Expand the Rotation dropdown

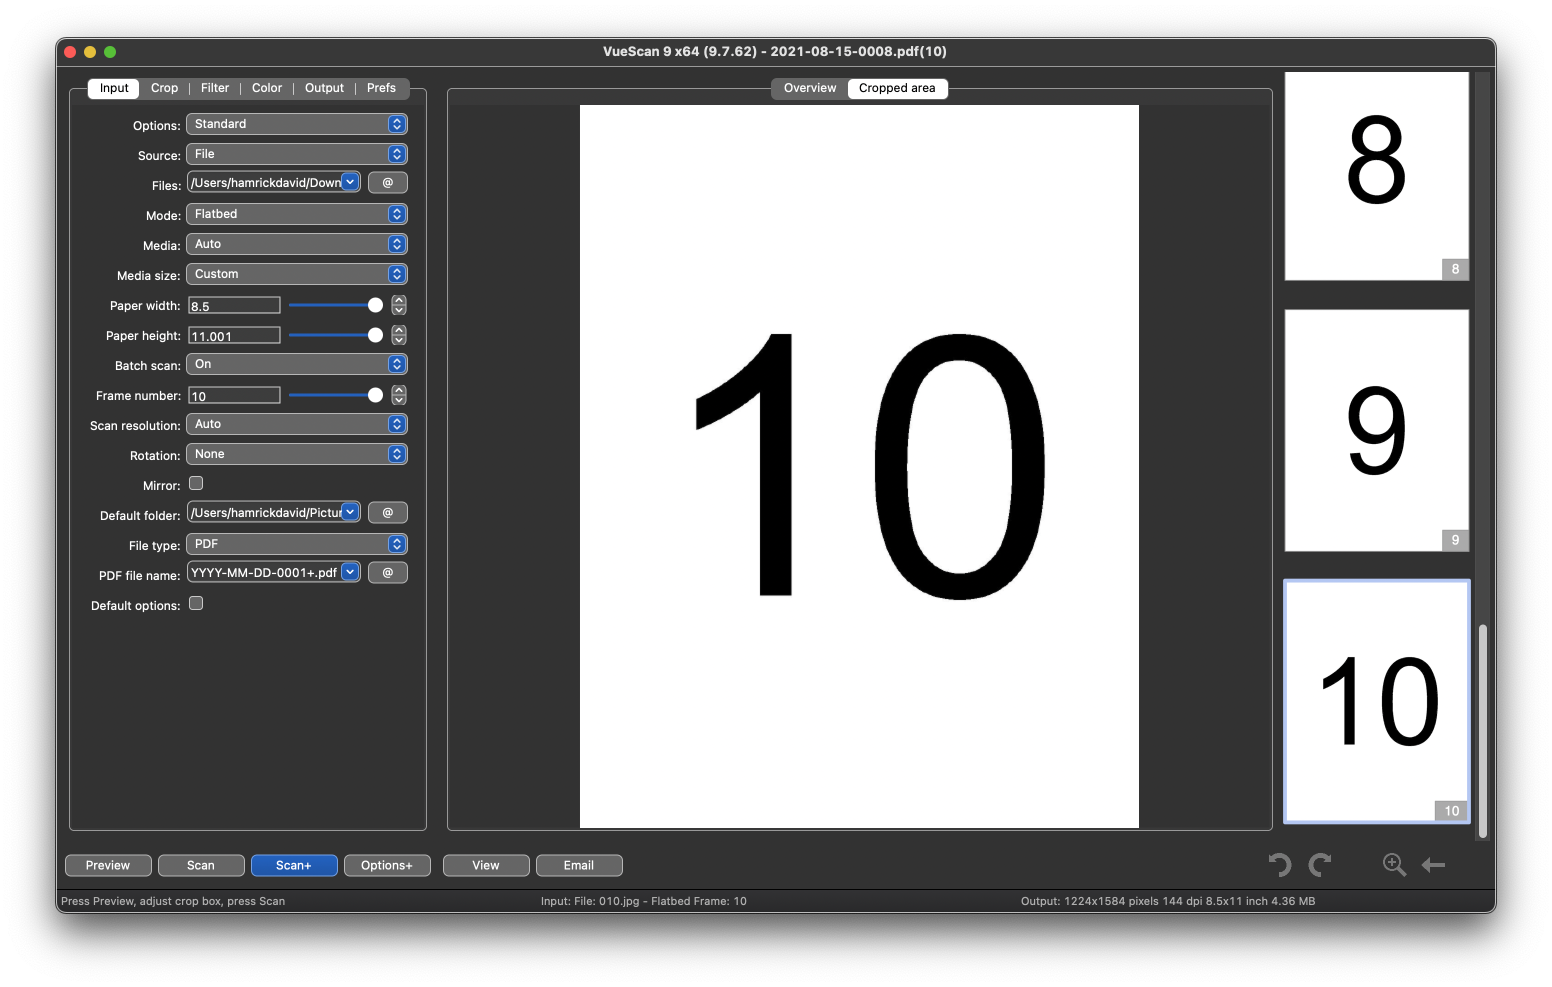click(297, 454)
